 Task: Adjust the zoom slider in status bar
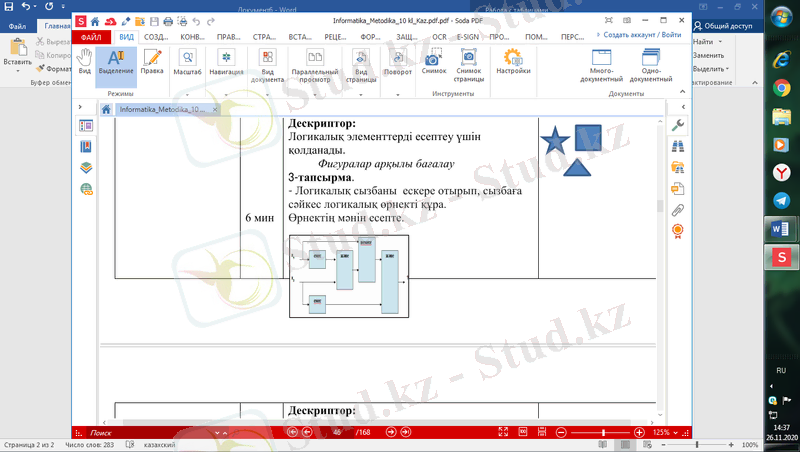(602, 432)
